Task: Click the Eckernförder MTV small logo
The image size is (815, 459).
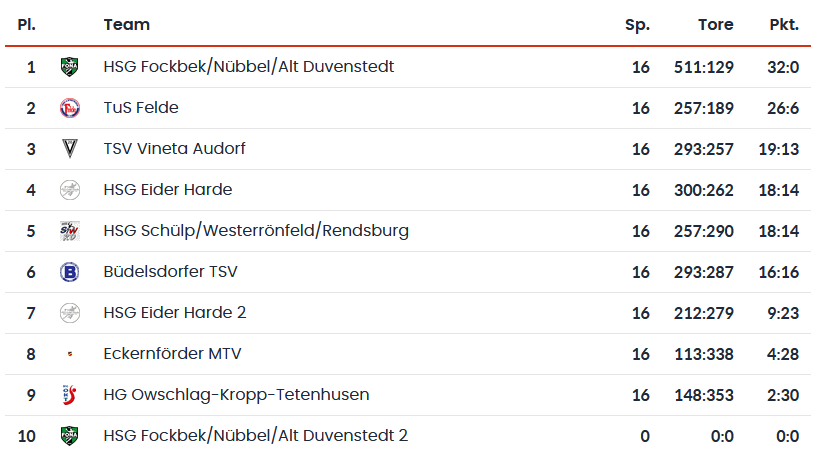Action: (70, 354)
